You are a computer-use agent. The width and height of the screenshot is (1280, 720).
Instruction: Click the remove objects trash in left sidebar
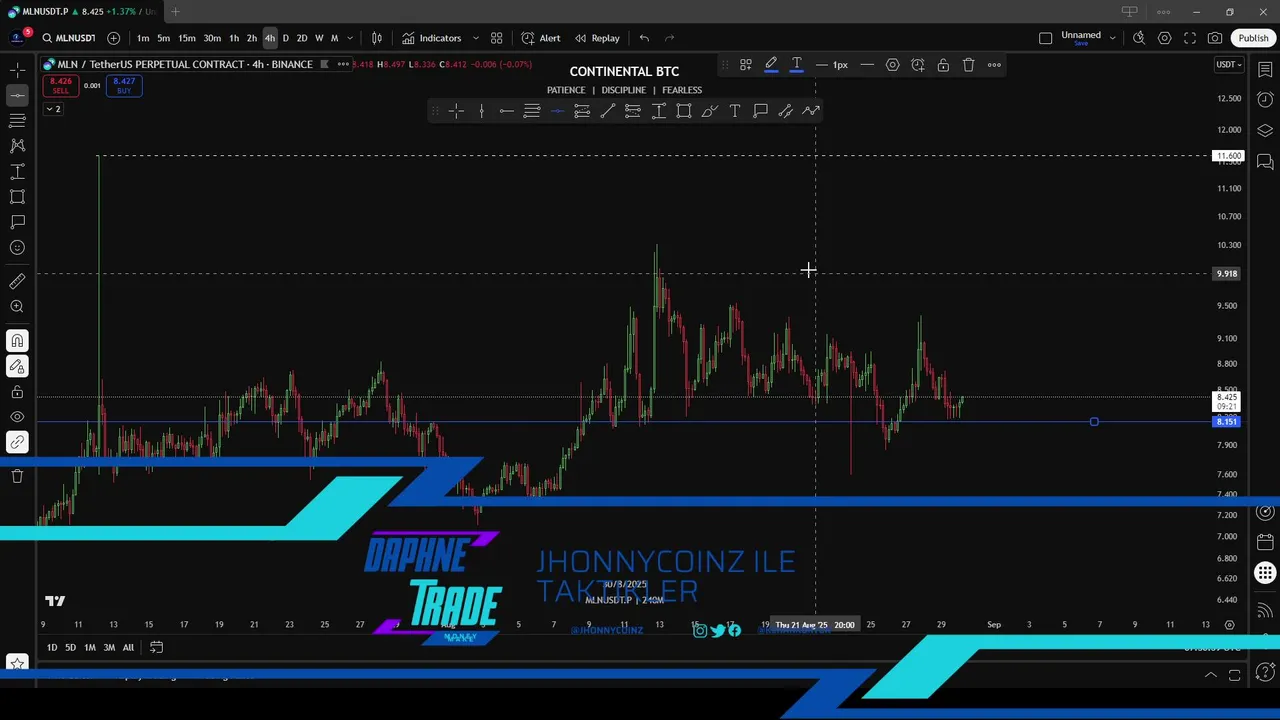[x=17, y=476]
